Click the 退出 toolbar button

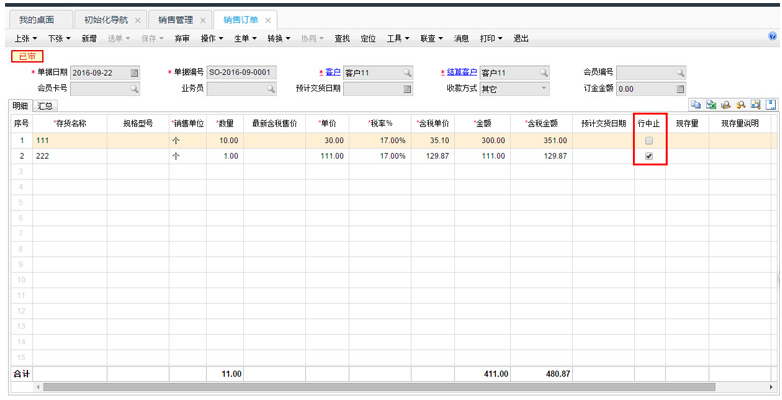coord(521,38)
